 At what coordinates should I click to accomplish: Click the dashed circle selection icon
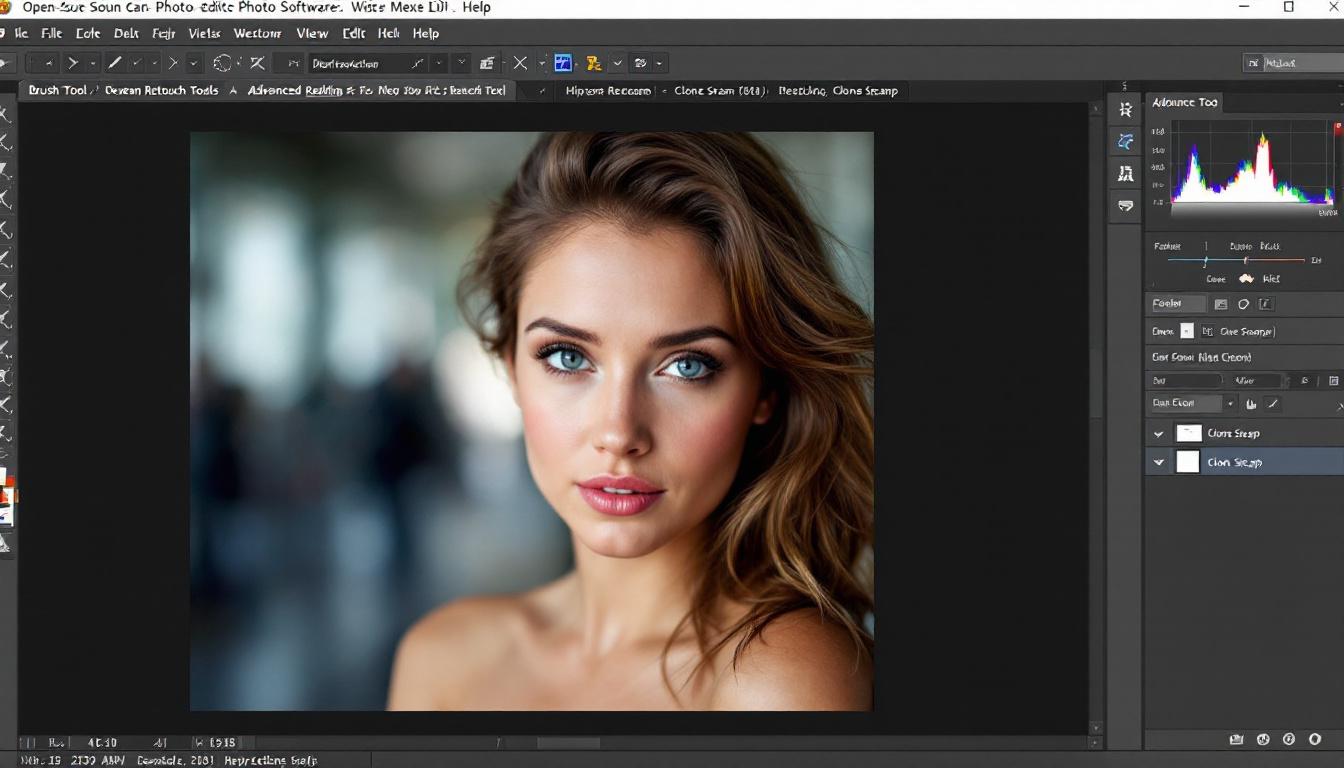point(222,63)
